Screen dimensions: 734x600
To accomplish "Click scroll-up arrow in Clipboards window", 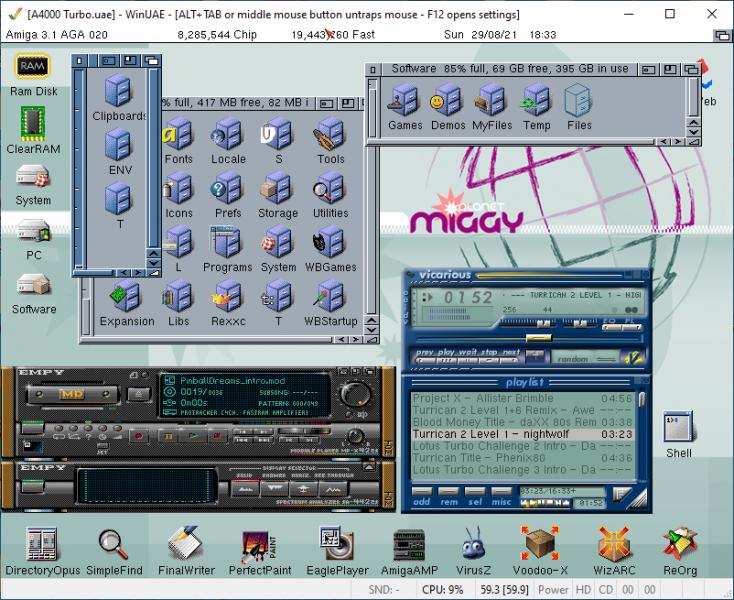I will [154, 253].
